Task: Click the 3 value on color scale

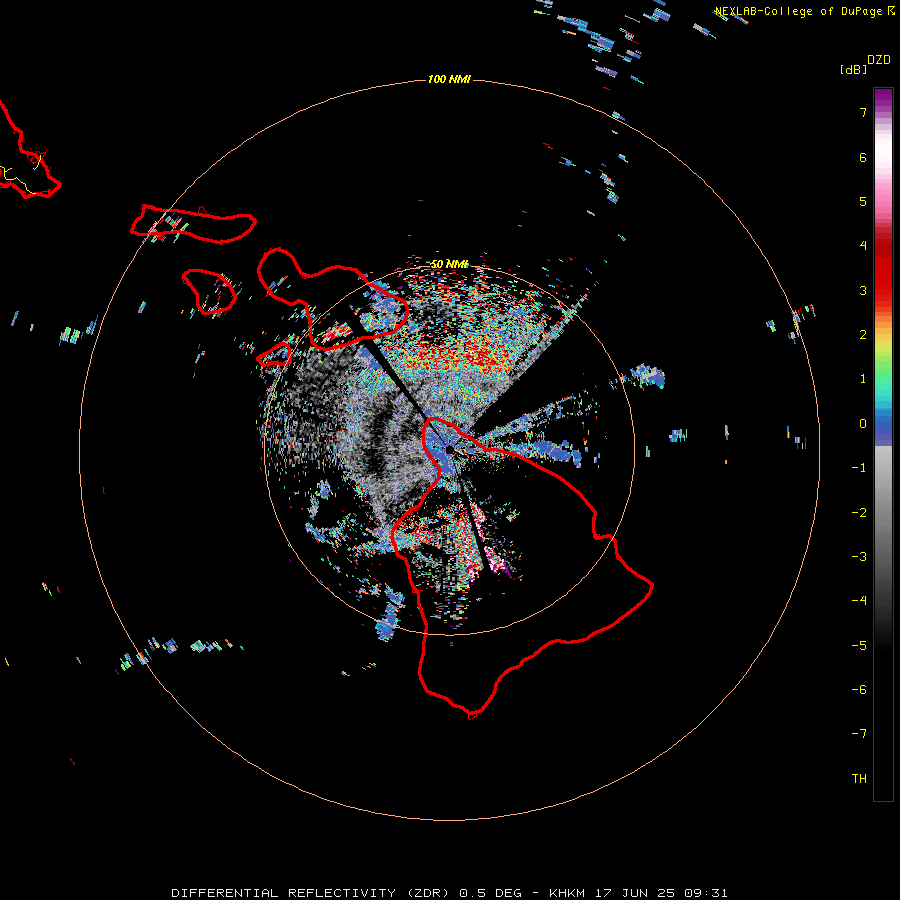Action: pos(863,290)
